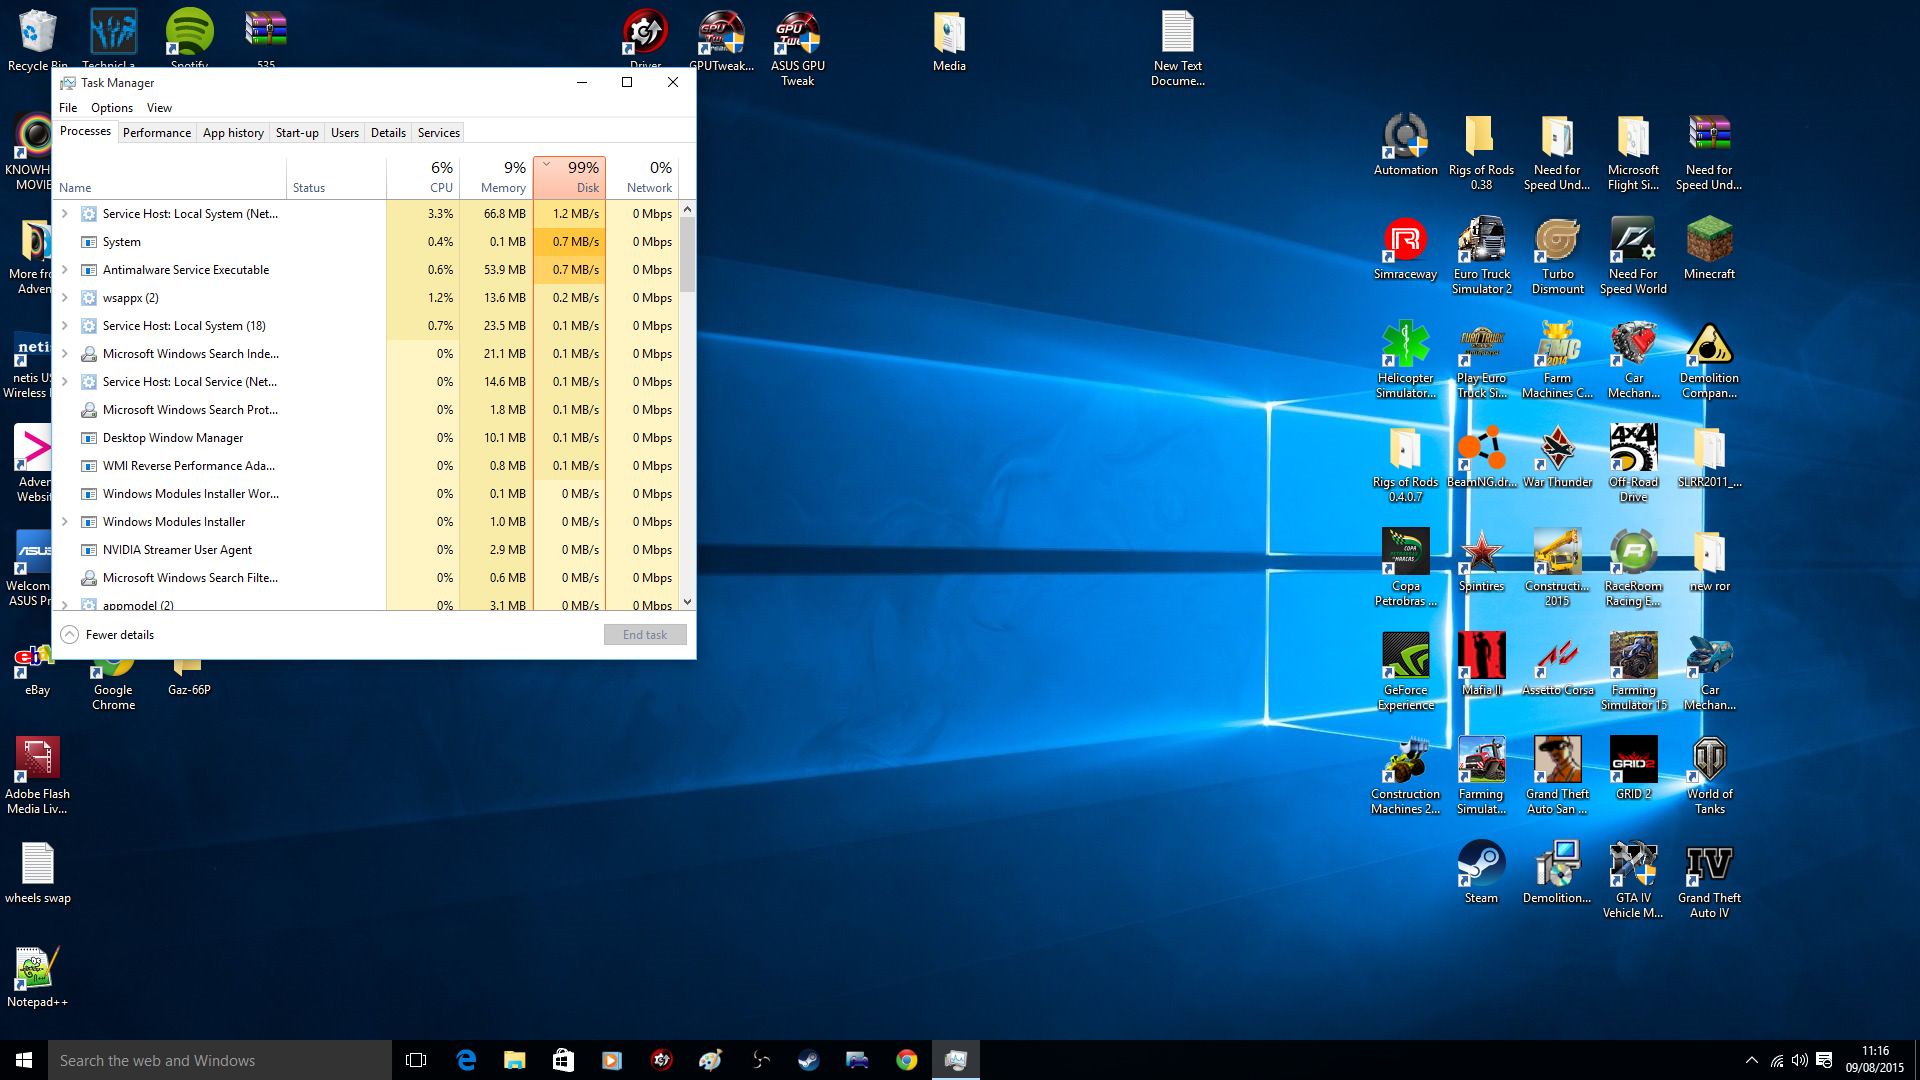Select NVIDIA Streamer User Agent process
Viewport: 1920px width, 1080px height.
coord(366,550)
